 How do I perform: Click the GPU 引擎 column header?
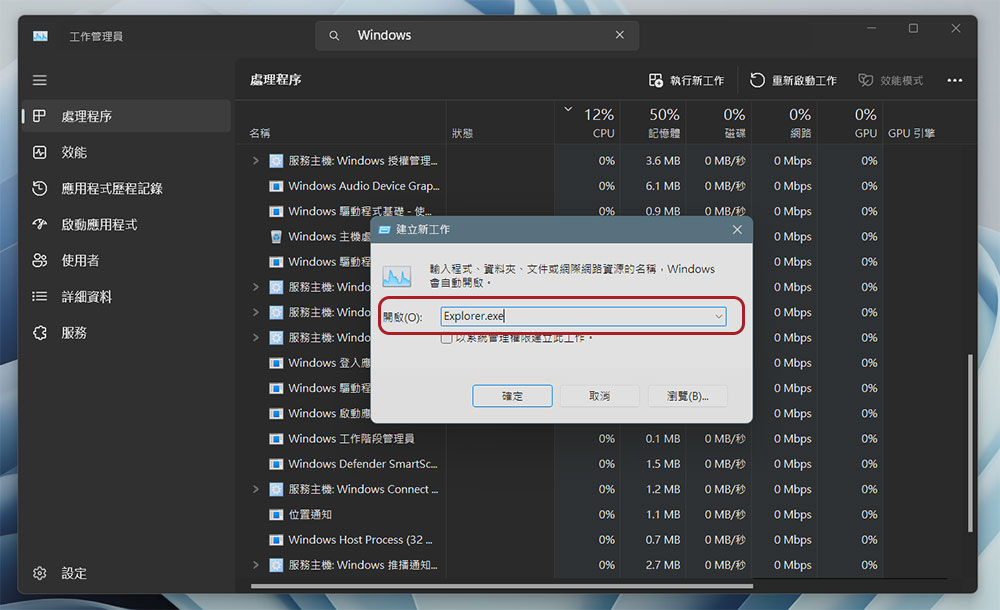coord(911,133)
